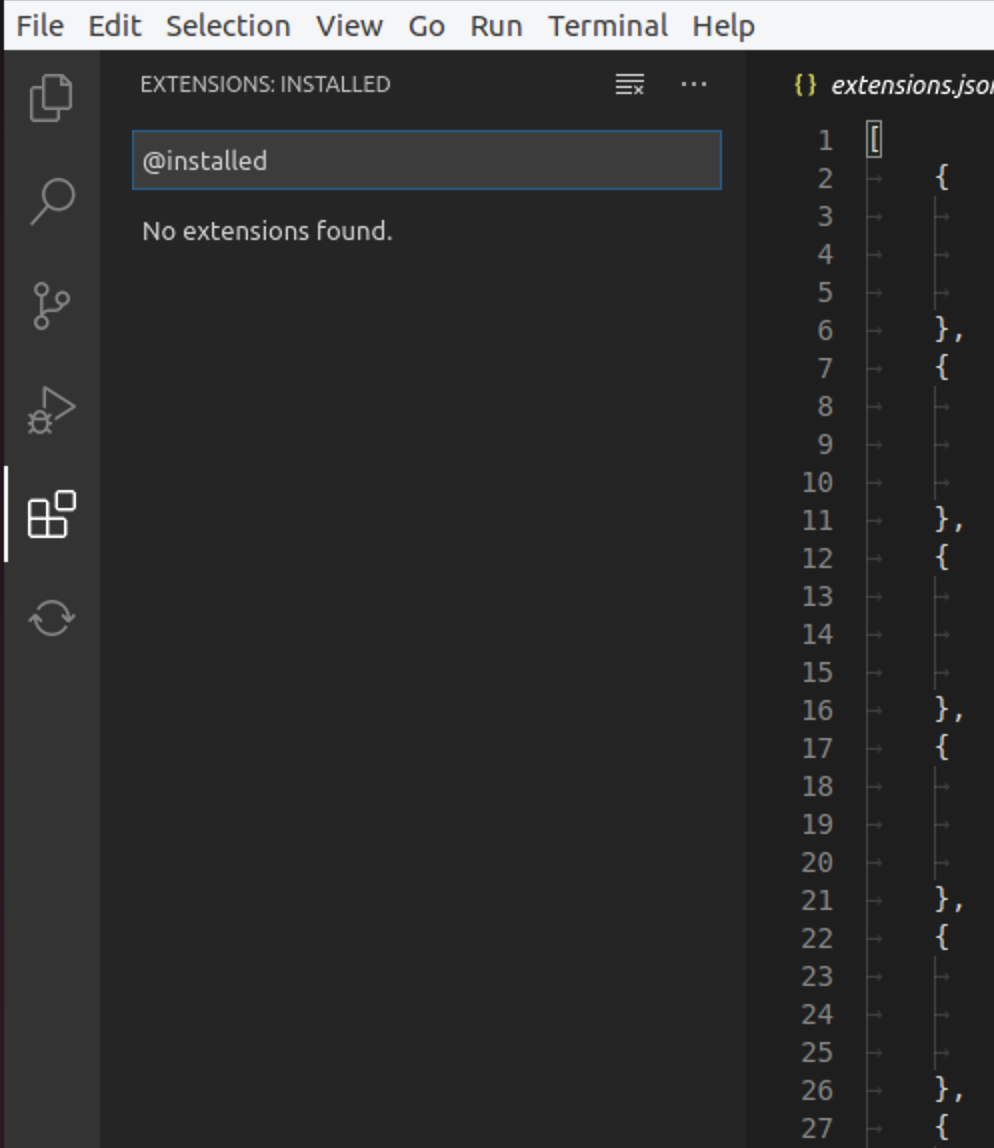994x1148 pixels.
Task: Select the Extensions view icon
Action: (x=51, y=514)
